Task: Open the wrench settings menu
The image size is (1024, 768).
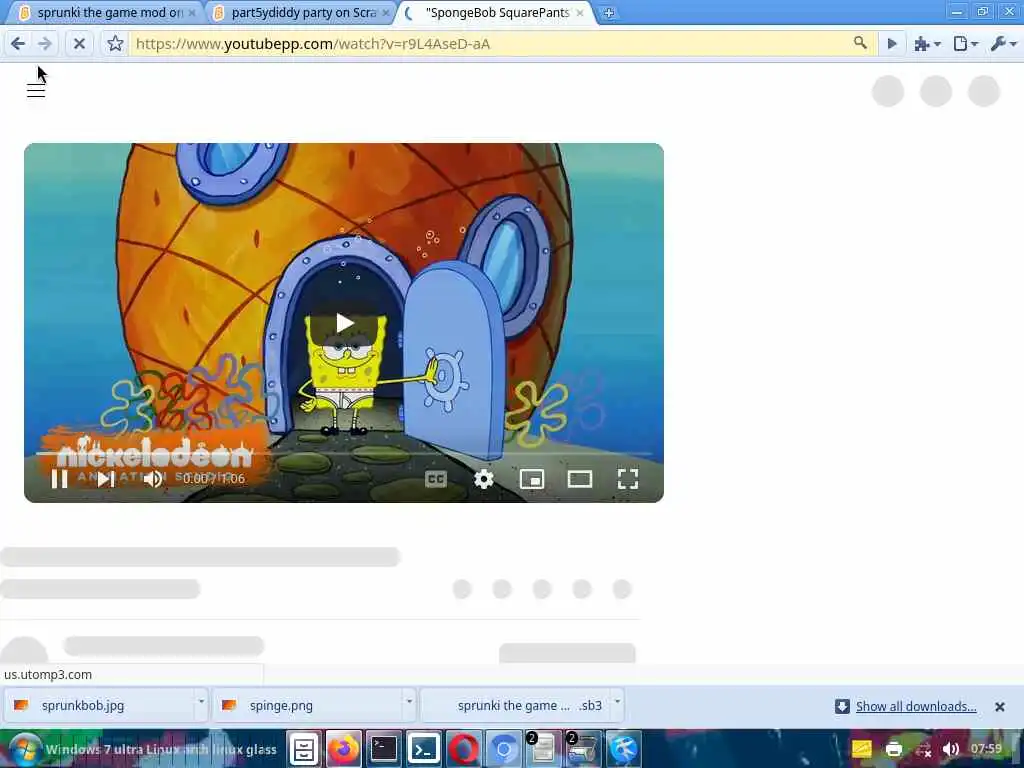Action: (x=1003, y=44)
